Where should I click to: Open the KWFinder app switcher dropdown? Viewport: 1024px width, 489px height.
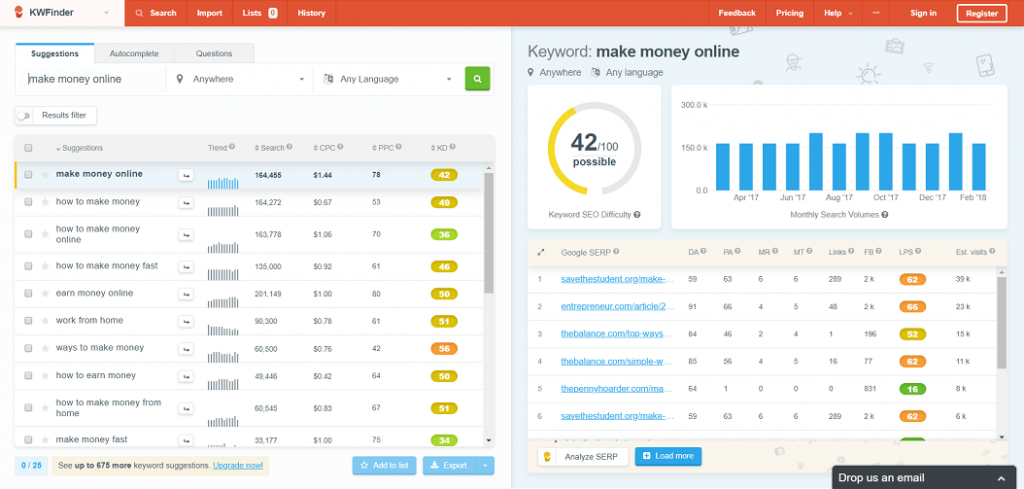coord(107,13)
